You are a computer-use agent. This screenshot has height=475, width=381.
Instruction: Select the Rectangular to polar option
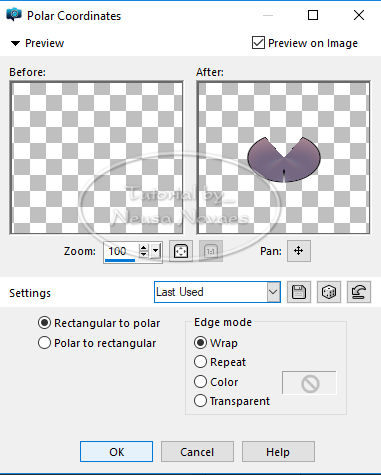44,323
